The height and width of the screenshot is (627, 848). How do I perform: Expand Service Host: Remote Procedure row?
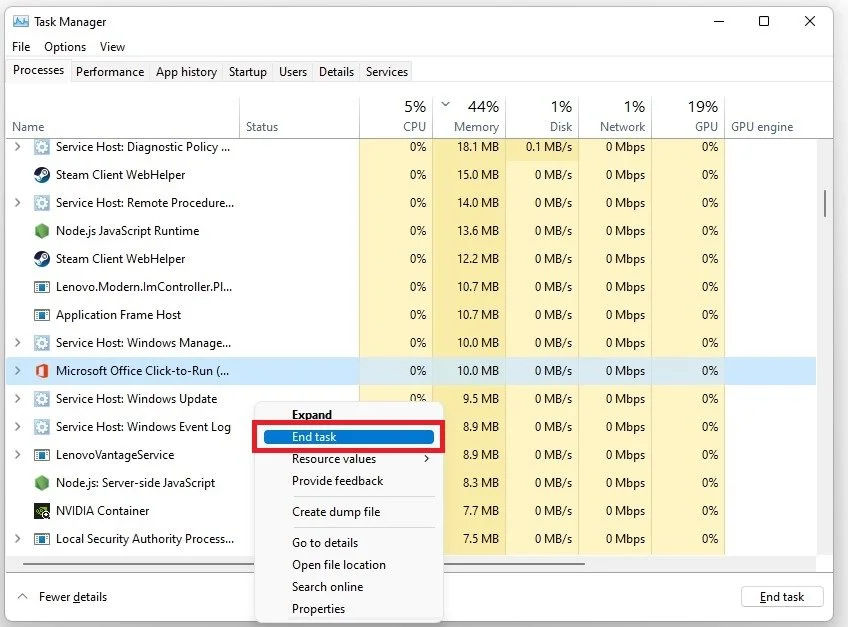(x=17, y=203)
